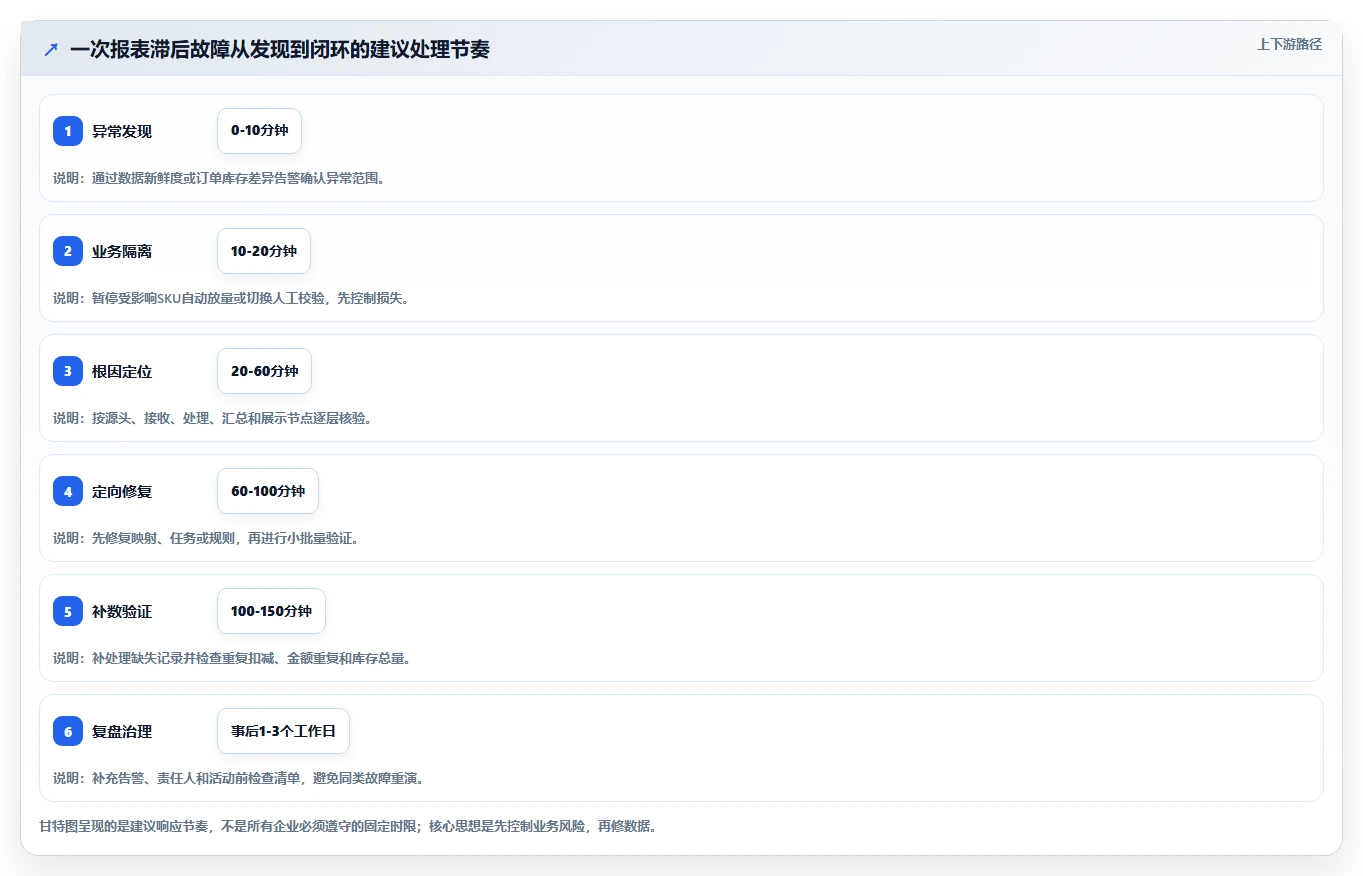The width and height of the screenshot is (1363, 876).
Task: Click the description about 数据新鲜度或订单库存差异告警
Action: pyautogui.click(x=219, y=178)
